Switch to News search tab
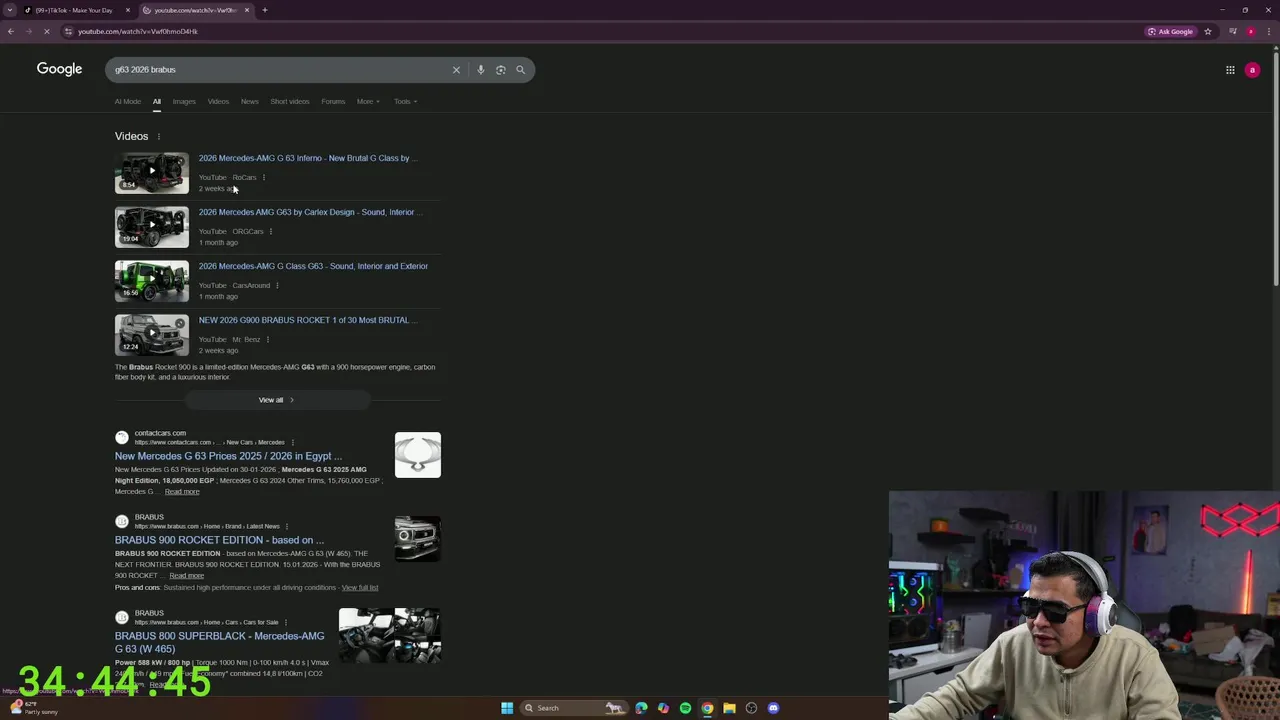Viewport: 1280px width, 720px height. pyautogui.click(x=250, y=101)
